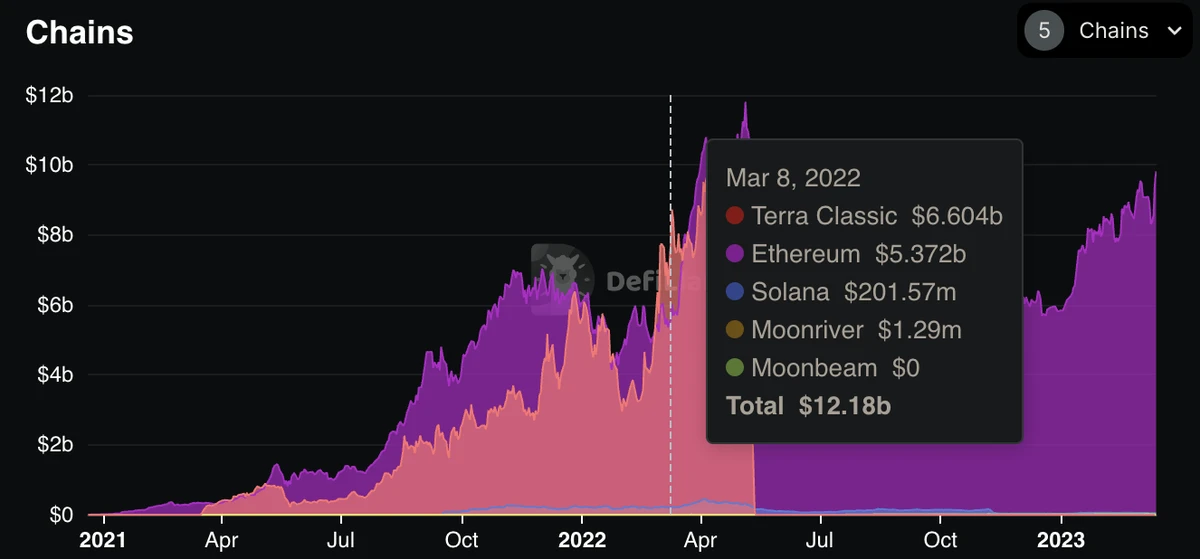Click the blue Solana legend dot
1200x559 pixels.
pyautogui.click(x=735, y=292)
